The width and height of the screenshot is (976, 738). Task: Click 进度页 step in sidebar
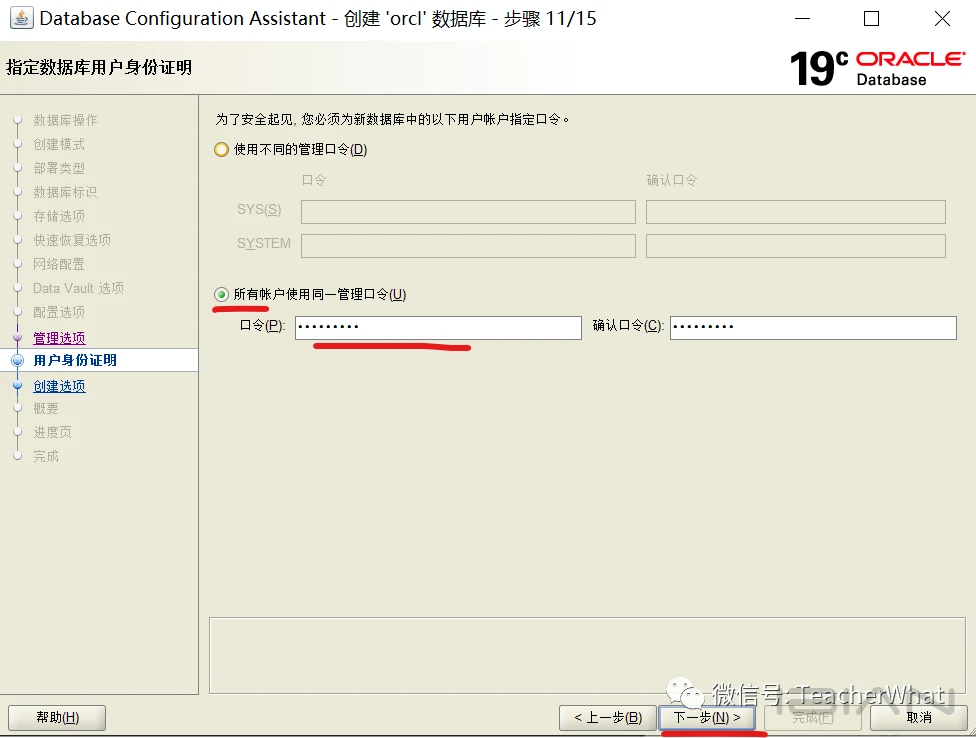click(52, 432)
